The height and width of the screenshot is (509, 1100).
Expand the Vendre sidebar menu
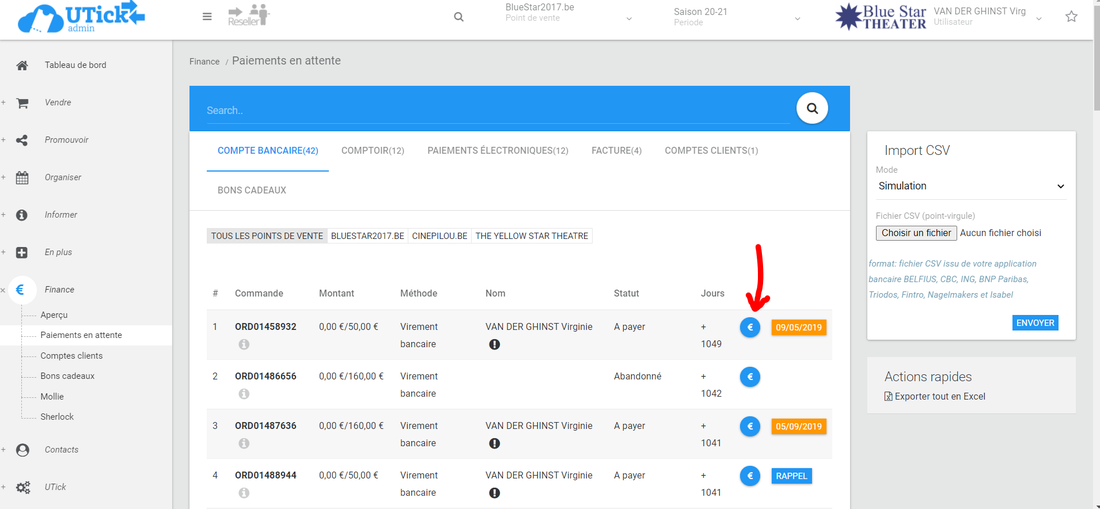point(58,103)
